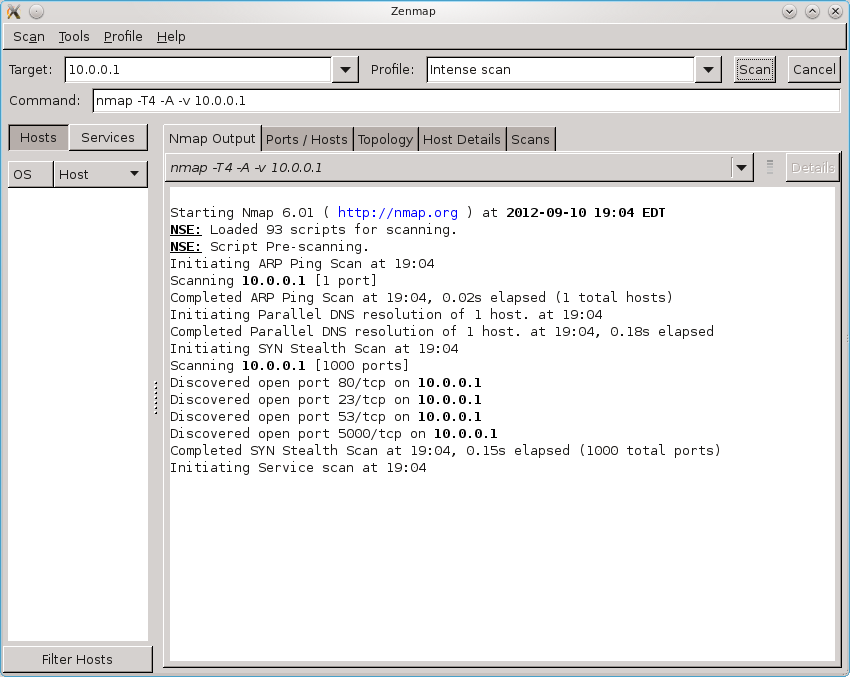The height and width of the screenshot is (677, 850).
Task: Click the 'Discovered open port 80/tcp' line
Action: coord(326,383)
